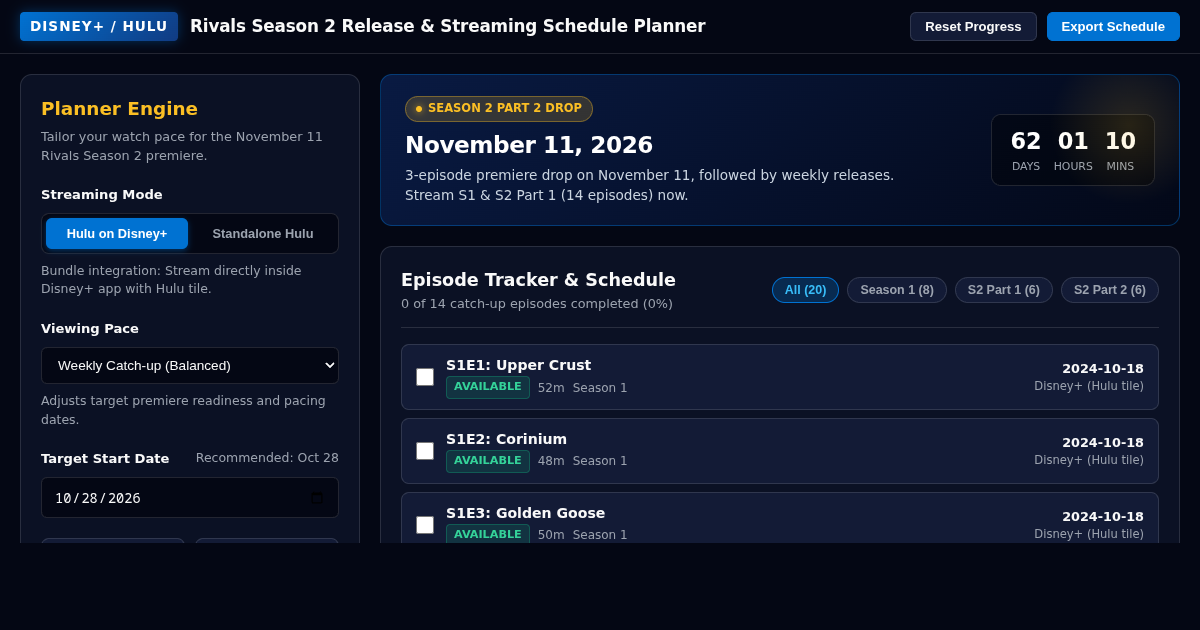
Task: Click "0 of 14 catch-up episodes completed" text
Action: pyautogui.click(x=537, y=304)
